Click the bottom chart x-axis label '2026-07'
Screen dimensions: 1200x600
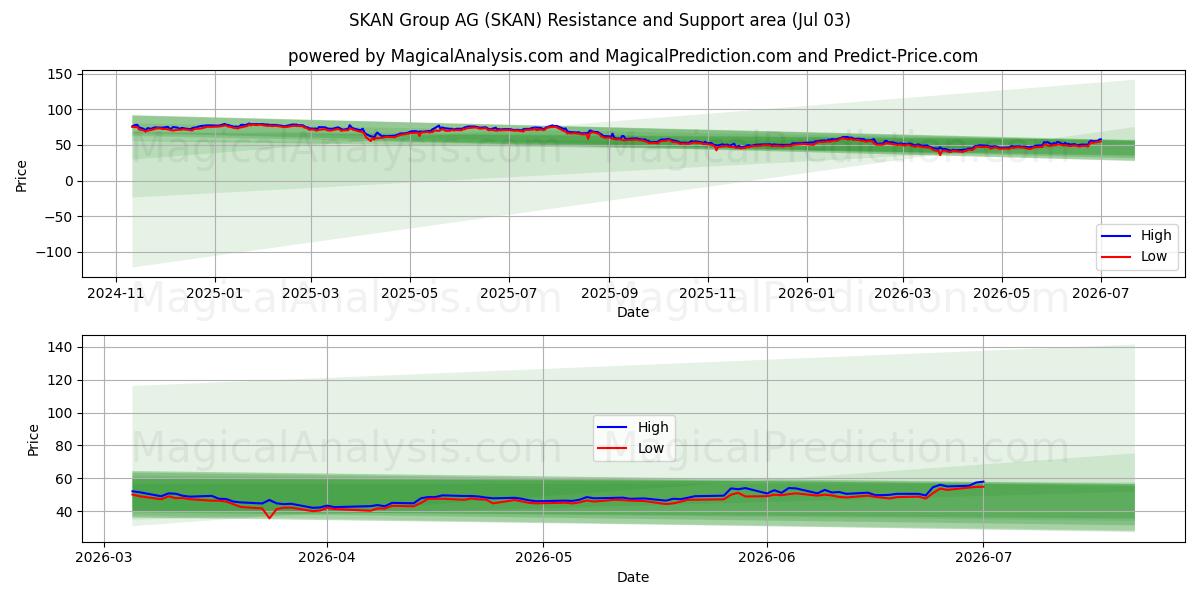pos(983,559)
